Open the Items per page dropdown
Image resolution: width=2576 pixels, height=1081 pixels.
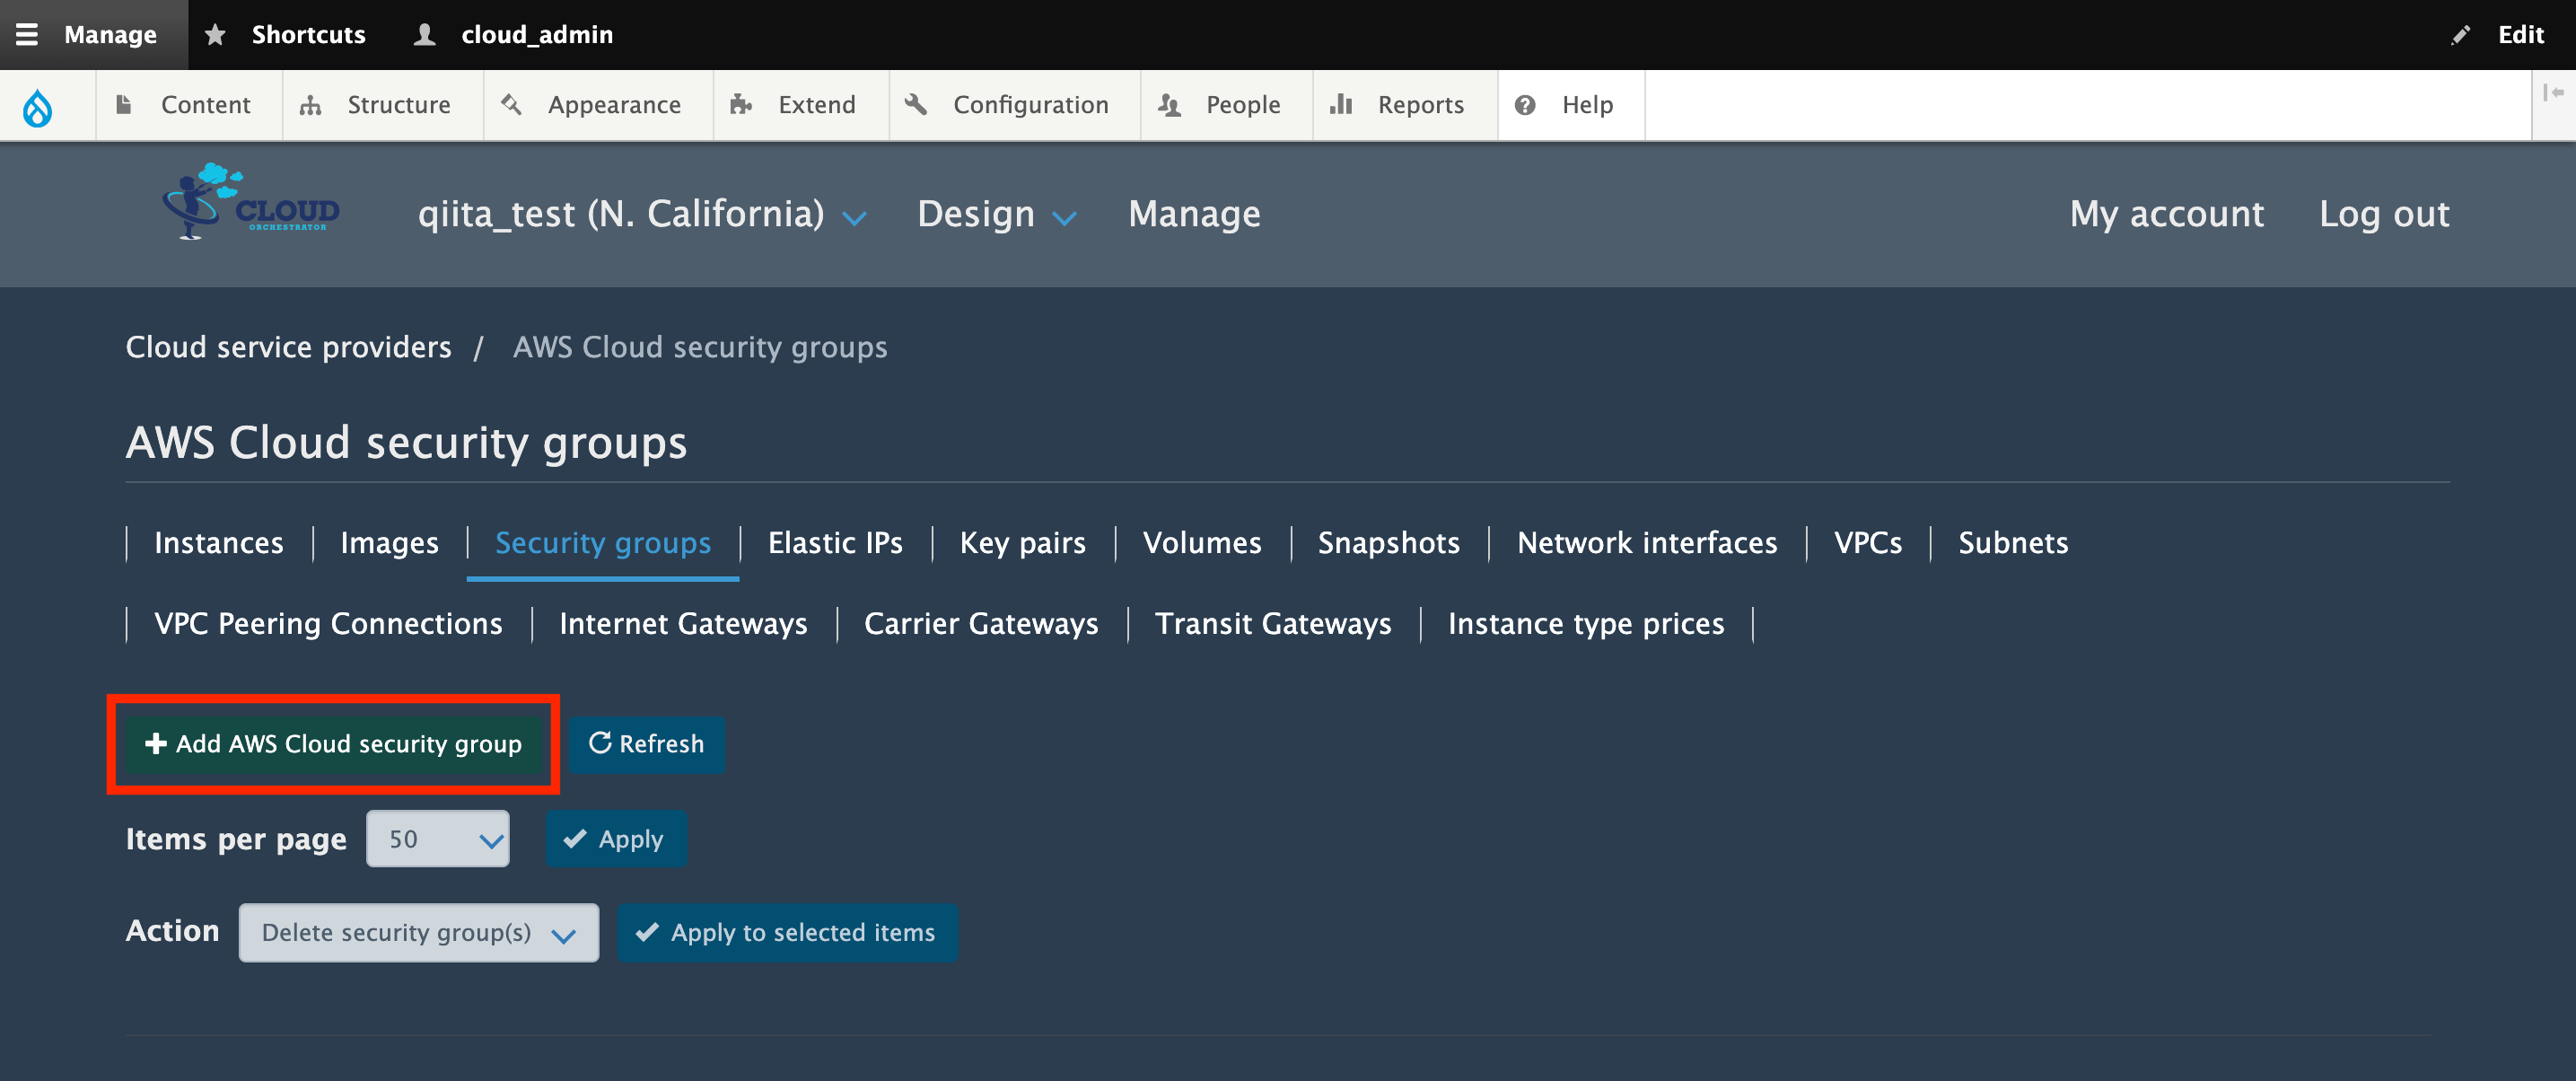(x=437, y=839)
